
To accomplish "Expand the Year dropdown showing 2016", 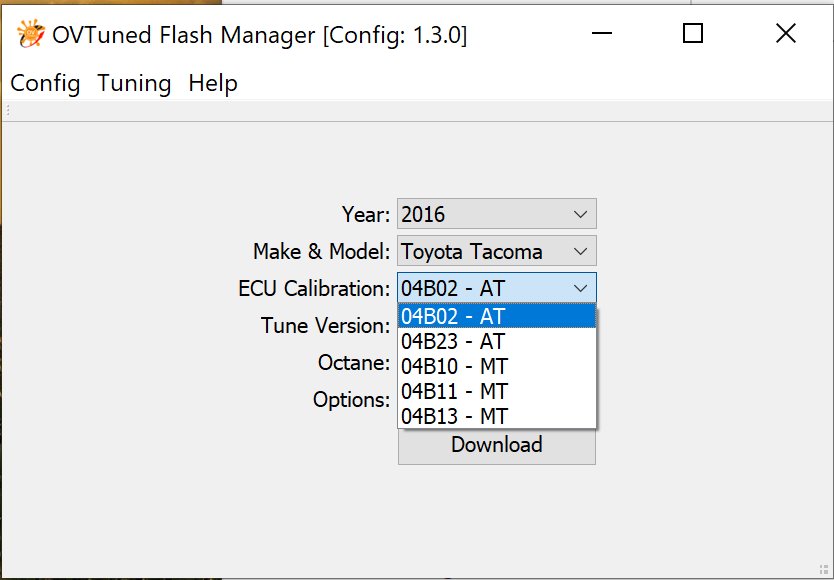I will [497, 214].
